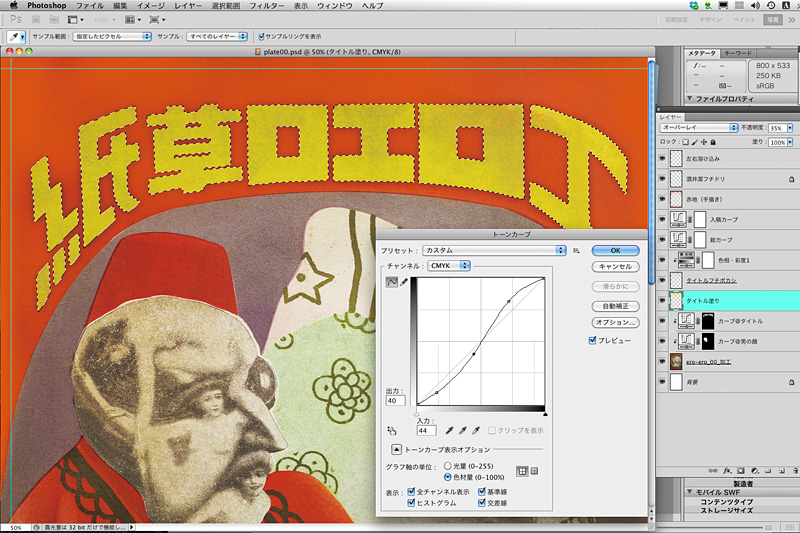Open the ファイル menu
The height and width of the screenshot is (533, 800).
tap(90, 6)
